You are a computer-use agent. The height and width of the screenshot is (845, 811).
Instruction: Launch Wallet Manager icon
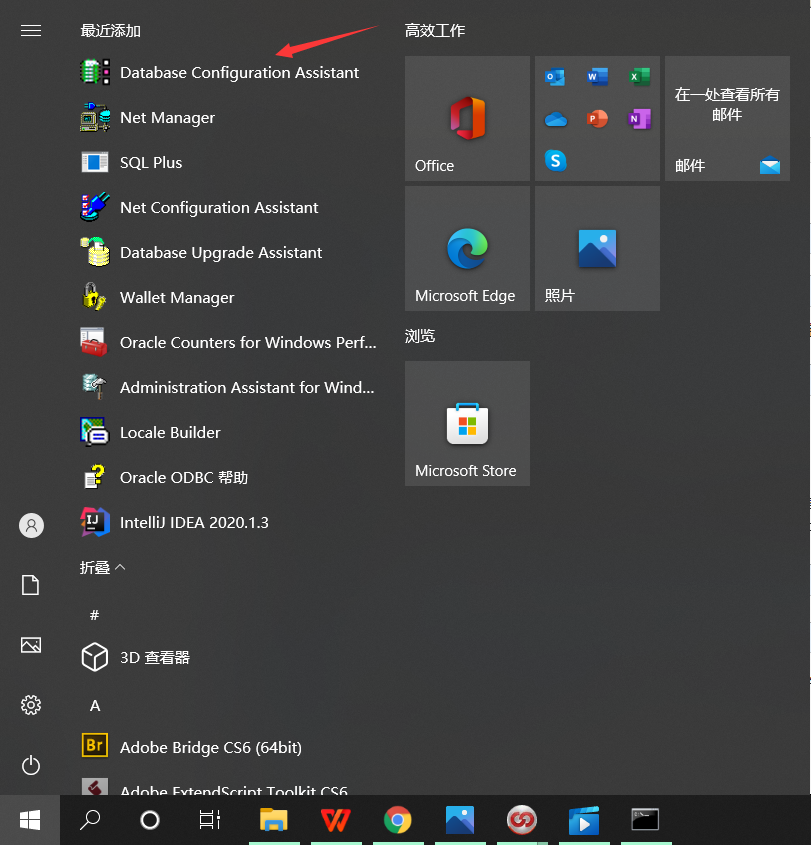click(x=95, y=297)
